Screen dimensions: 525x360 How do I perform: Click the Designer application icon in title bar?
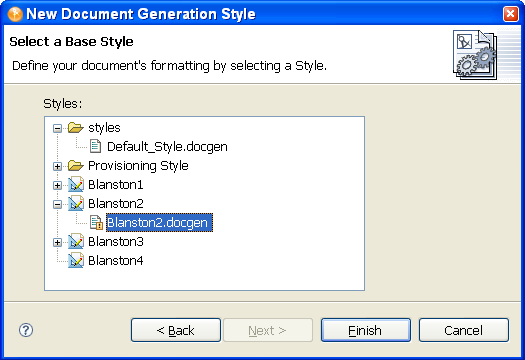click(x=15, y=14)
